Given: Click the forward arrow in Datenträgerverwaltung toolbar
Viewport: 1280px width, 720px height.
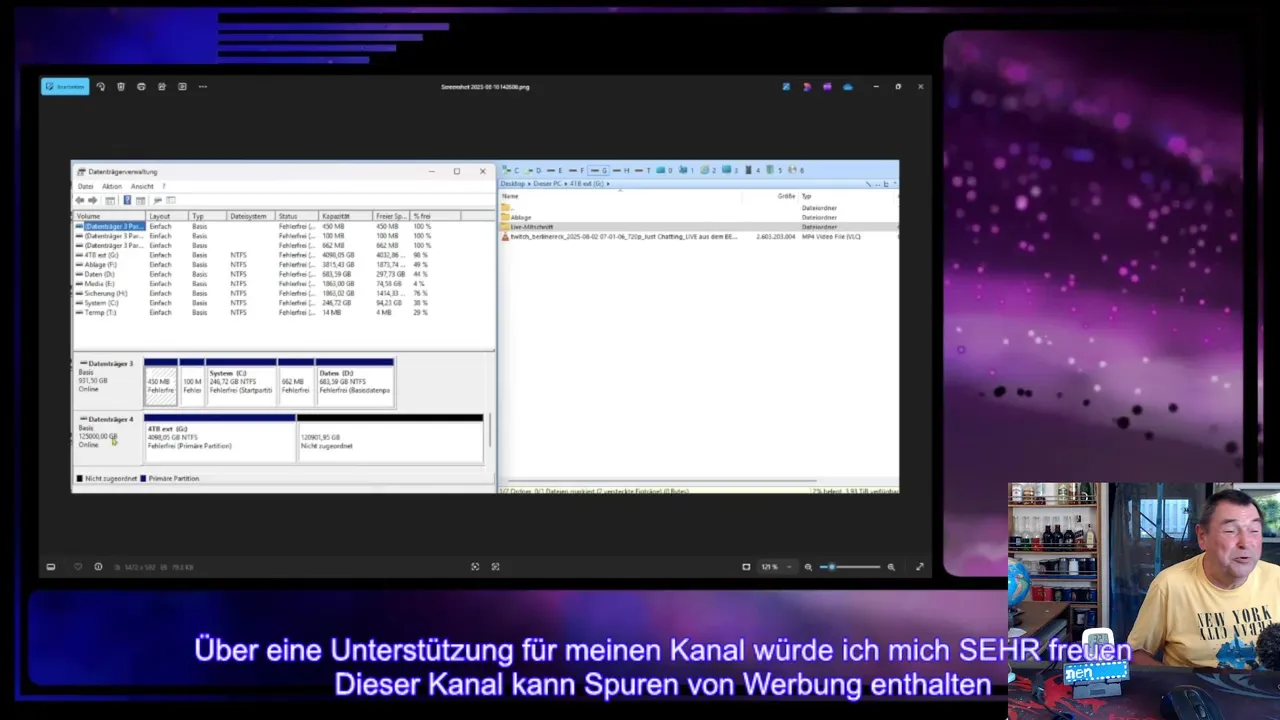Looking at the screenshot, I should pyautogui.click(x=93, y=200).
